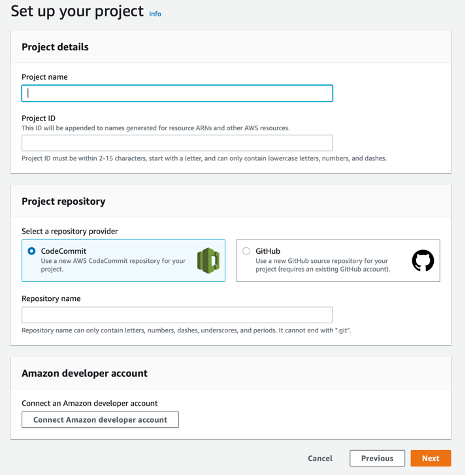Click the Repository name field label
Viewport: 465px width, 476px height.
click(x=51, y=298)
